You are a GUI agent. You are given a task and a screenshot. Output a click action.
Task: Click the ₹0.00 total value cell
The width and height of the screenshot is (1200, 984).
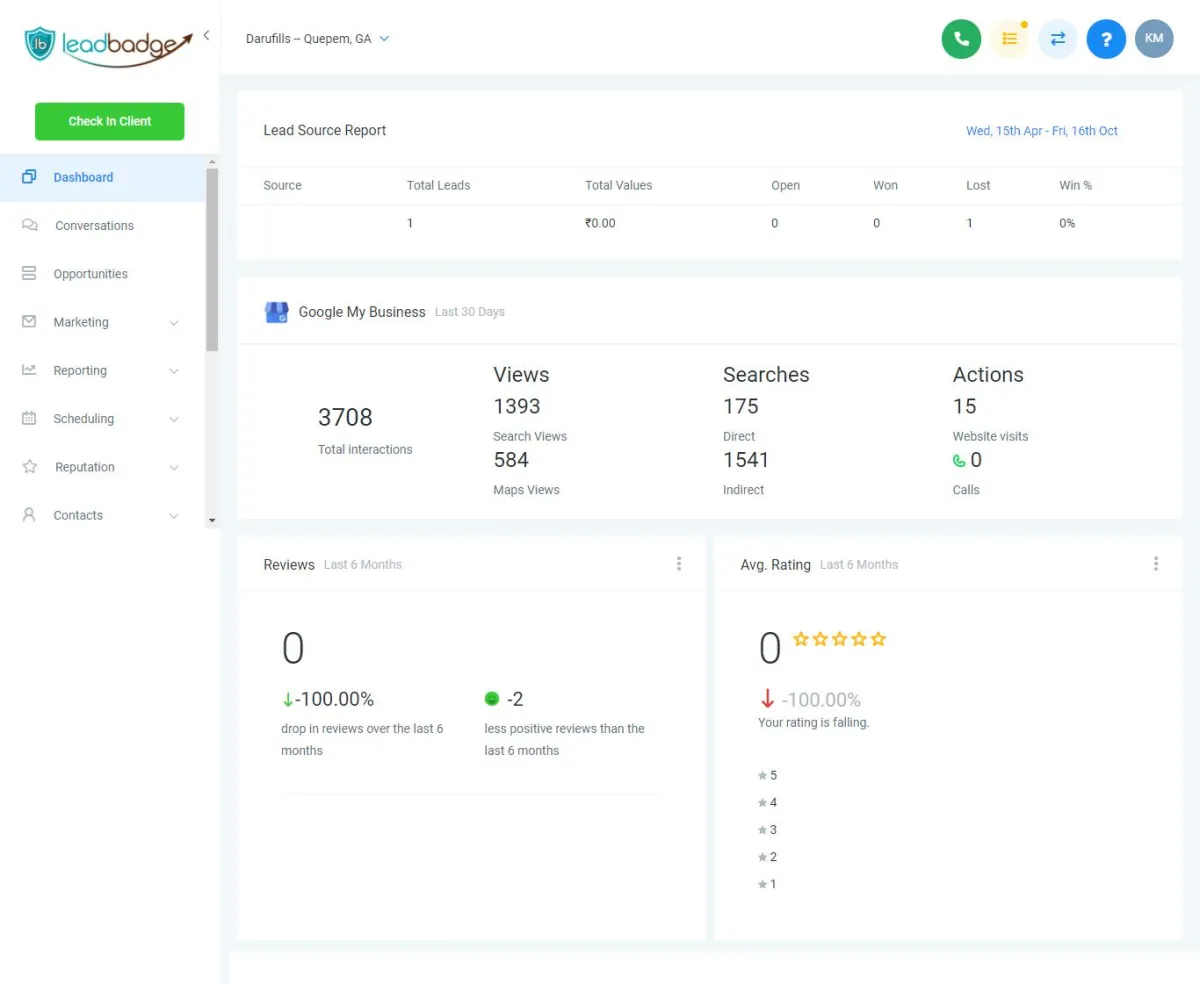pos(600,223)
